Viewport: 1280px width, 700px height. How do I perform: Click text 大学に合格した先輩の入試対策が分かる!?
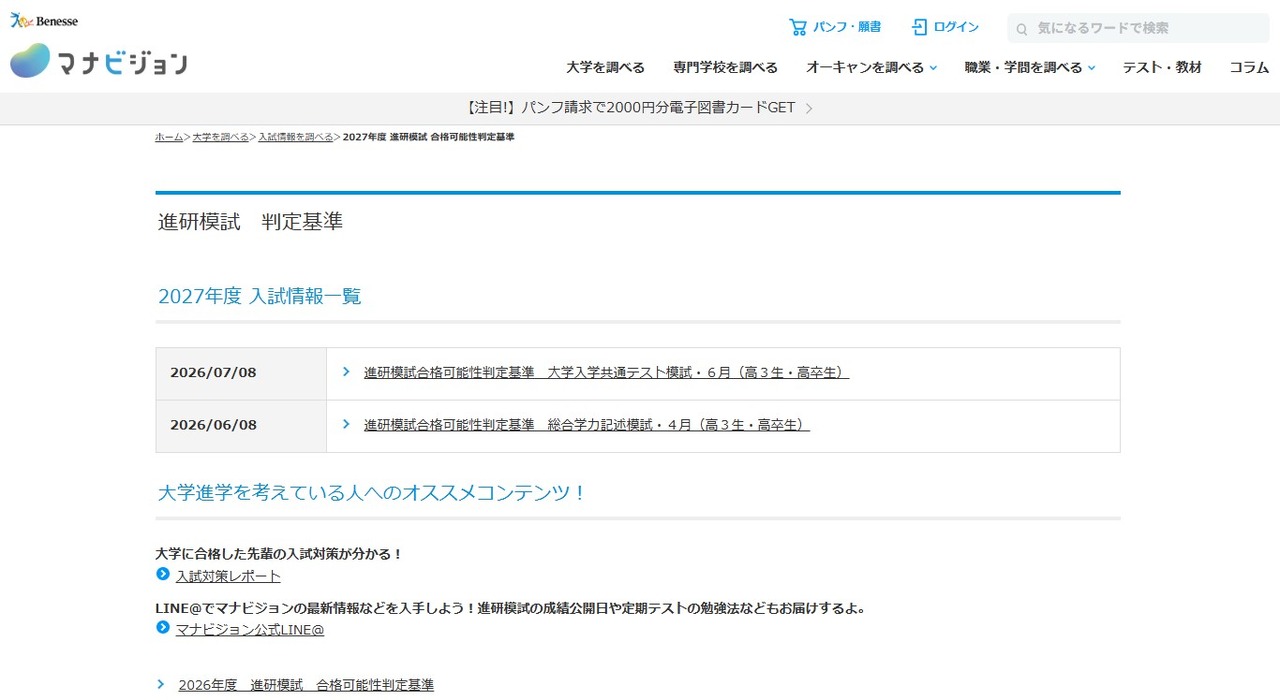pyautogui.click(x=279, y=553)
